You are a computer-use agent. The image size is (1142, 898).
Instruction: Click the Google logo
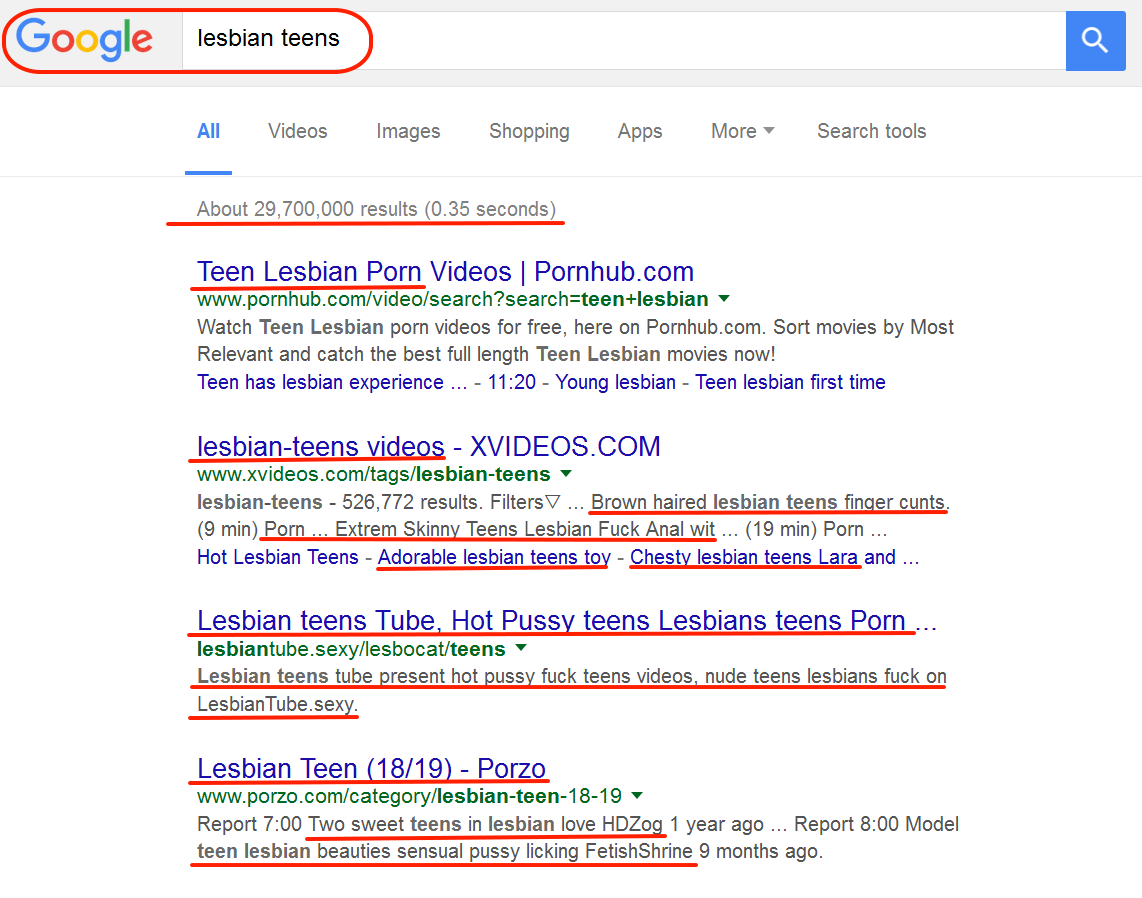[x=84, y=39]
